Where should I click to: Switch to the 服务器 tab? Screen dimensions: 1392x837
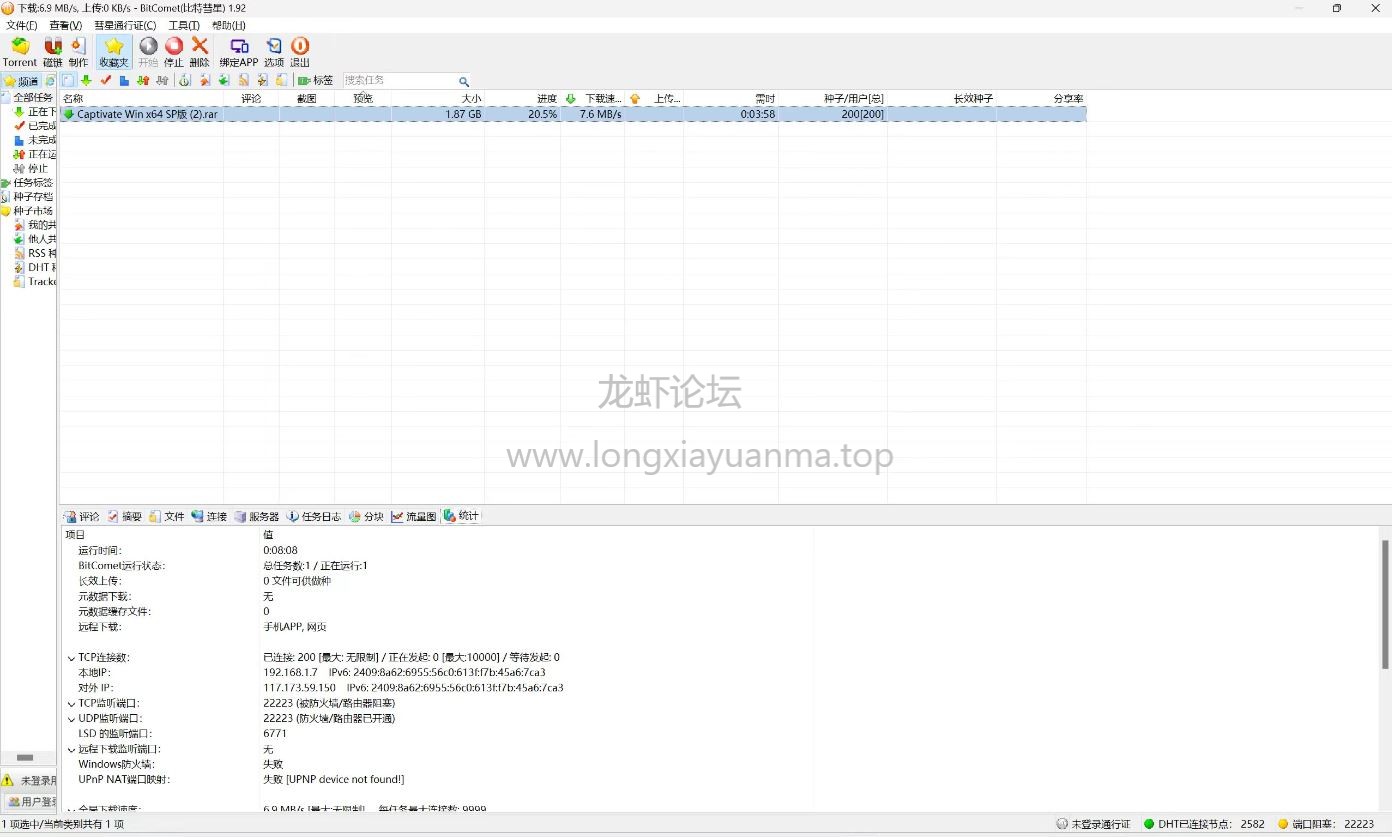pyautogui.click(x=257, y=516)
